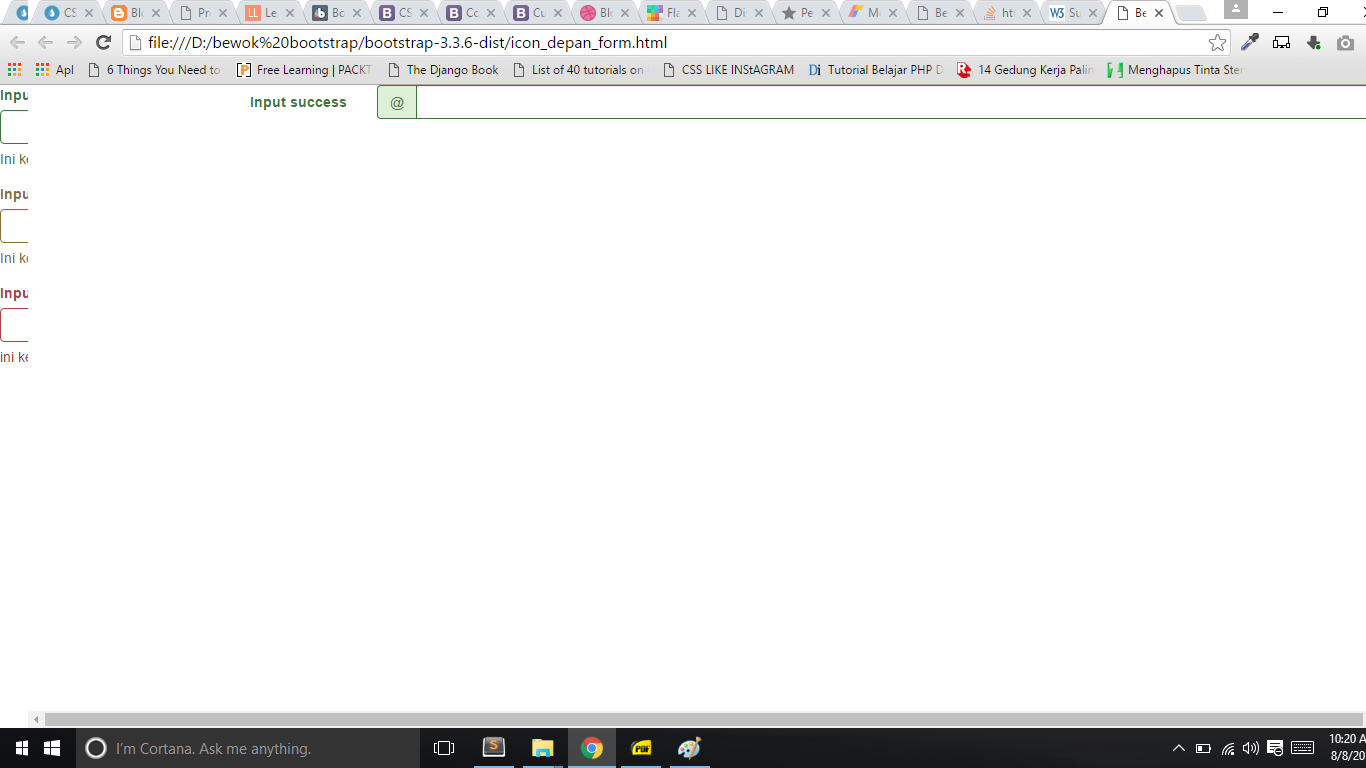Screen dimensions: 1366x768
Task: Open a new tab
Action: 1190,13
